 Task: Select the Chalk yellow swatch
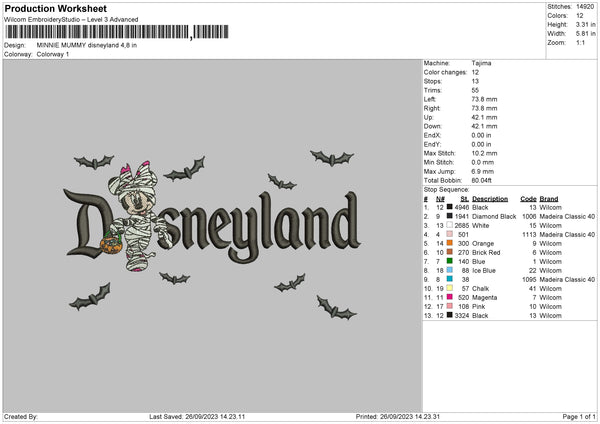click(450, 288)
